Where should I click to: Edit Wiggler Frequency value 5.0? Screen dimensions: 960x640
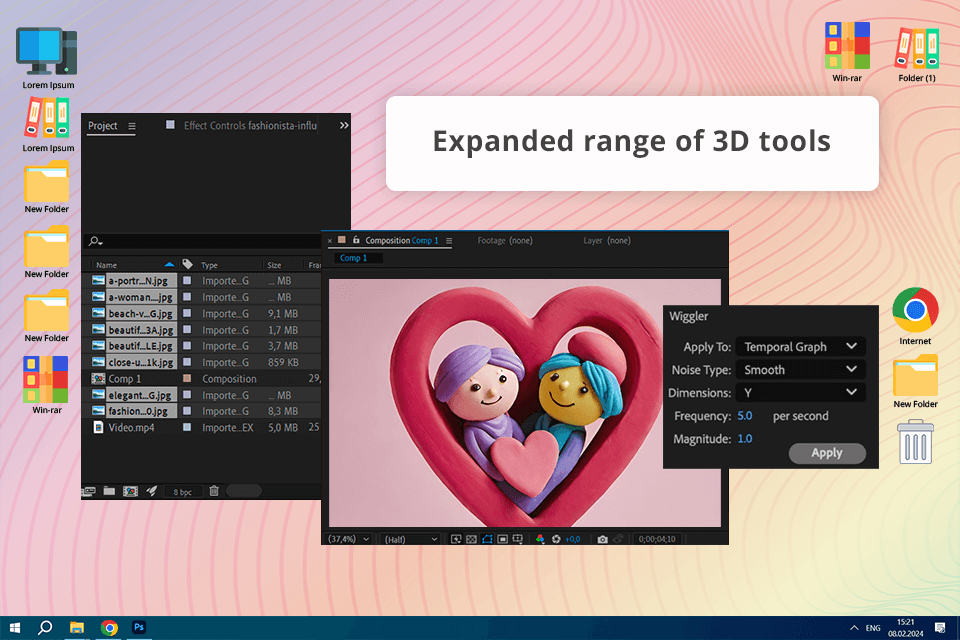click(x=744, y=416)
